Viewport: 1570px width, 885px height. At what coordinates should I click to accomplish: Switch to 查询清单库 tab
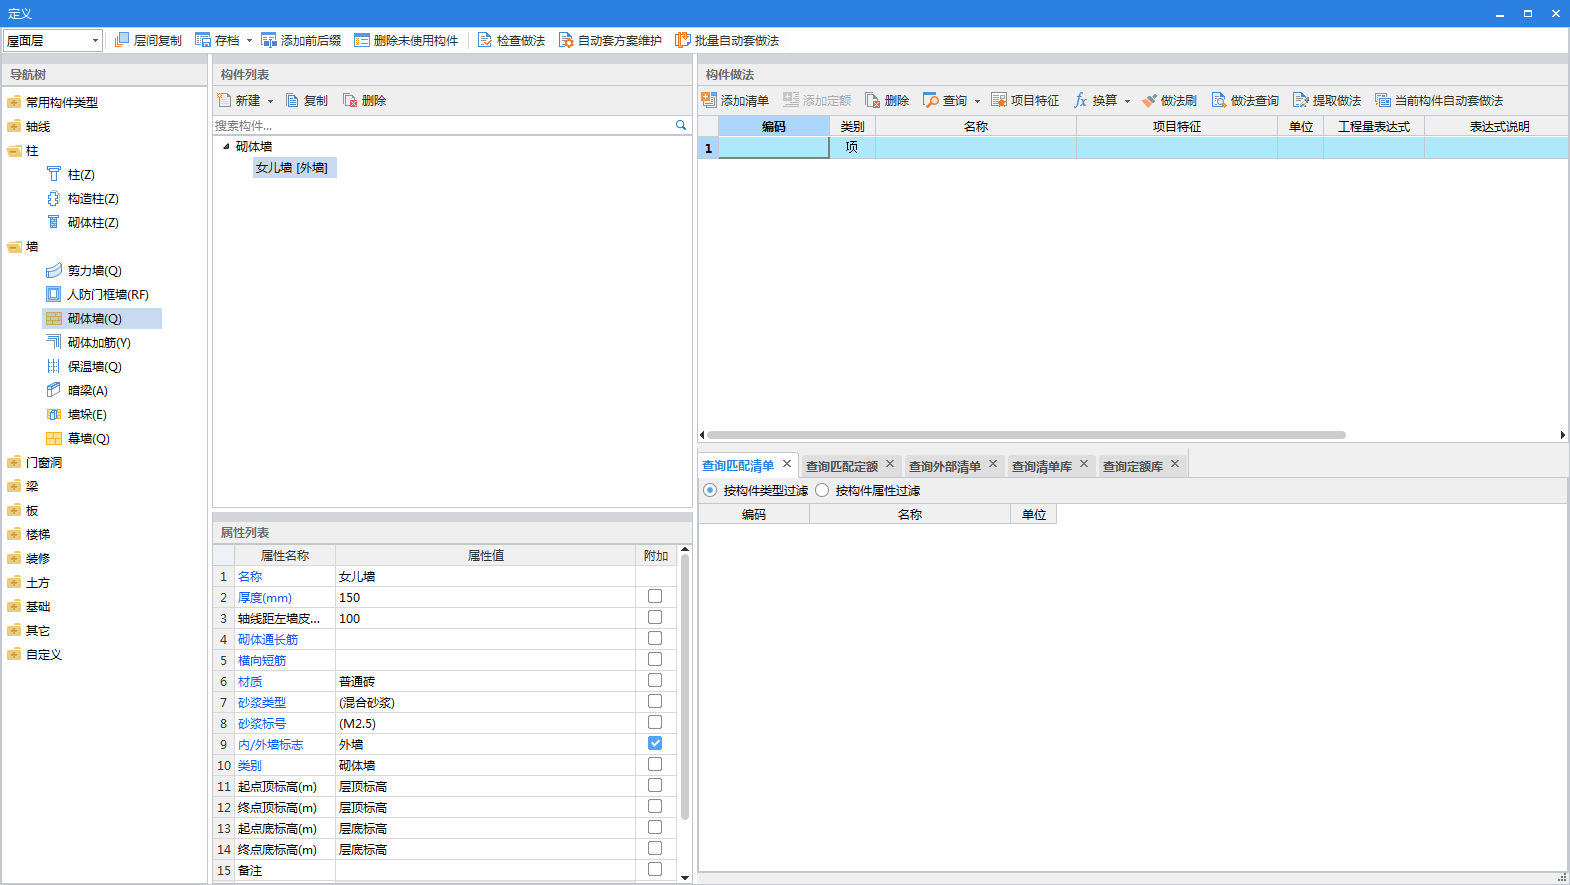pyautogui.click(x=1042, y=466)
